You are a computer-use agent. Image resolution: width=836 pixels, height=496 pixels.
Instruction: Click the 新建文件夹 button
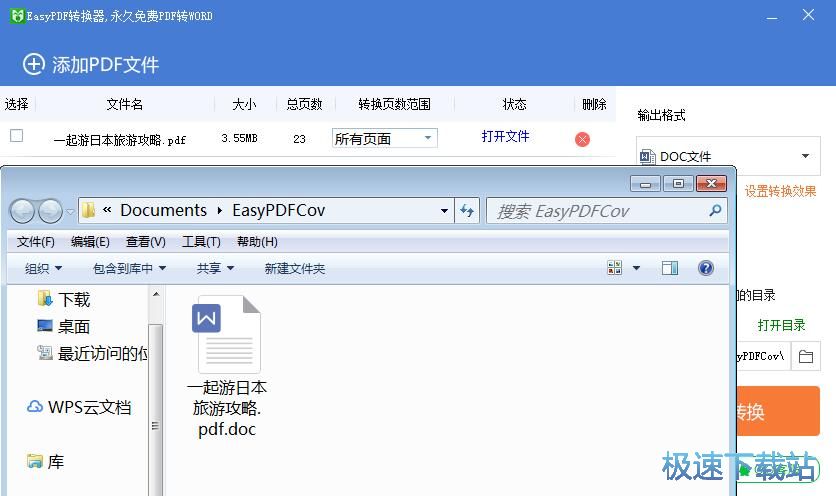tap(294, 268)
